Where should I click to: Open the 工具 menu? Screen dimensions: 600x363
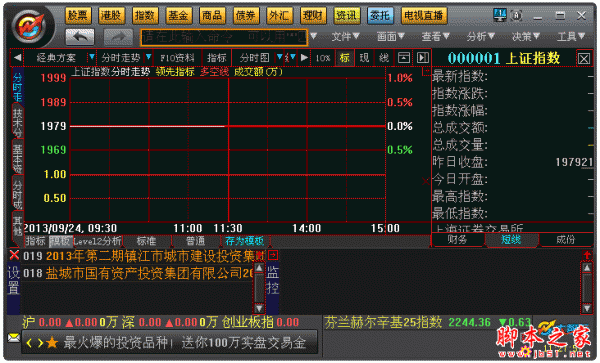(571, 36)
